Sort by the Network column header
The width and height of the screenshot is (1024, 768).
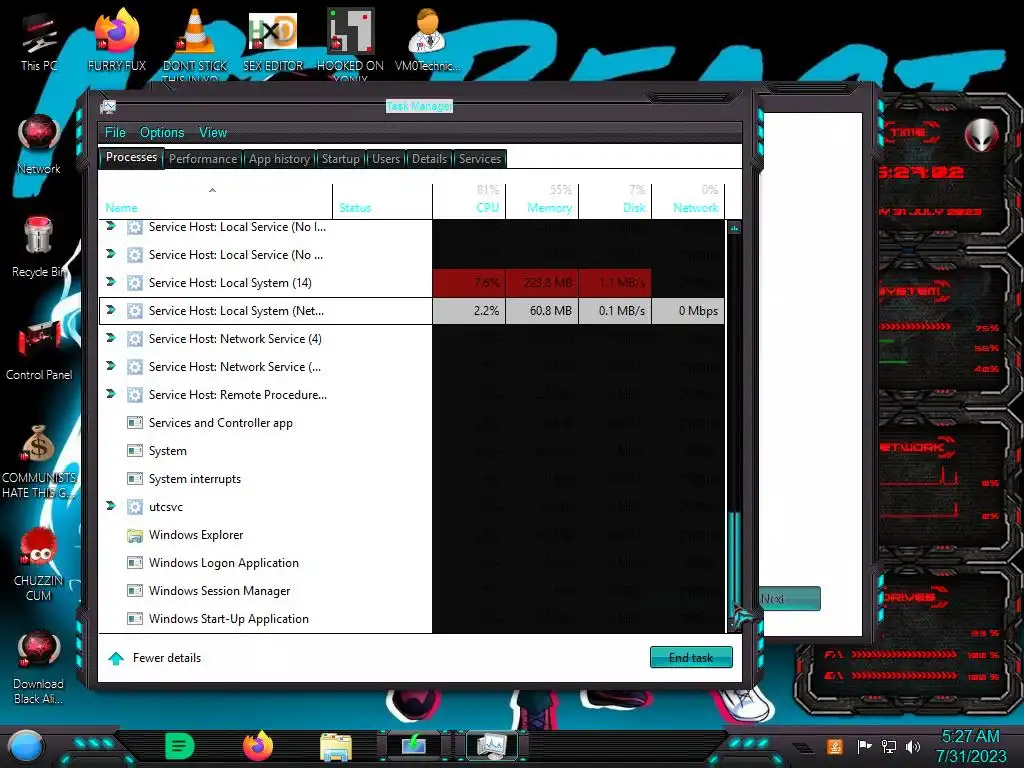(688, 200)
